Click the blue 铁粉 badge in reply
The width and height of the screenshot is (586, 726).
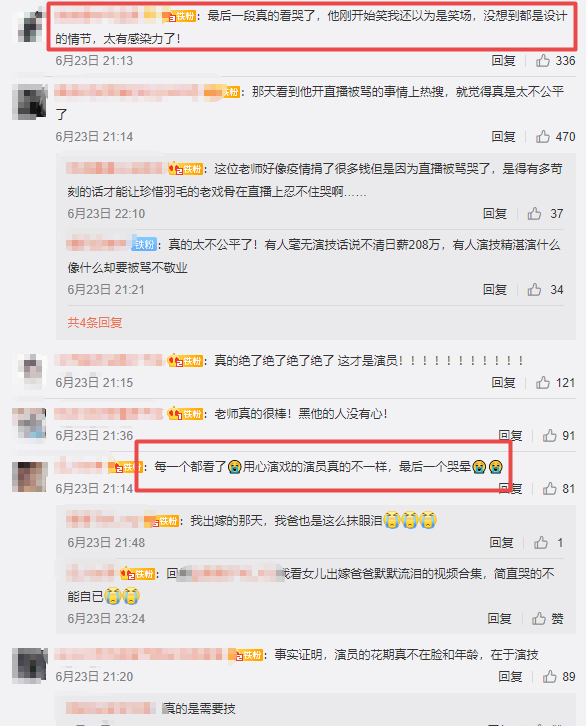pyautogui.click(x=144, y=244)
